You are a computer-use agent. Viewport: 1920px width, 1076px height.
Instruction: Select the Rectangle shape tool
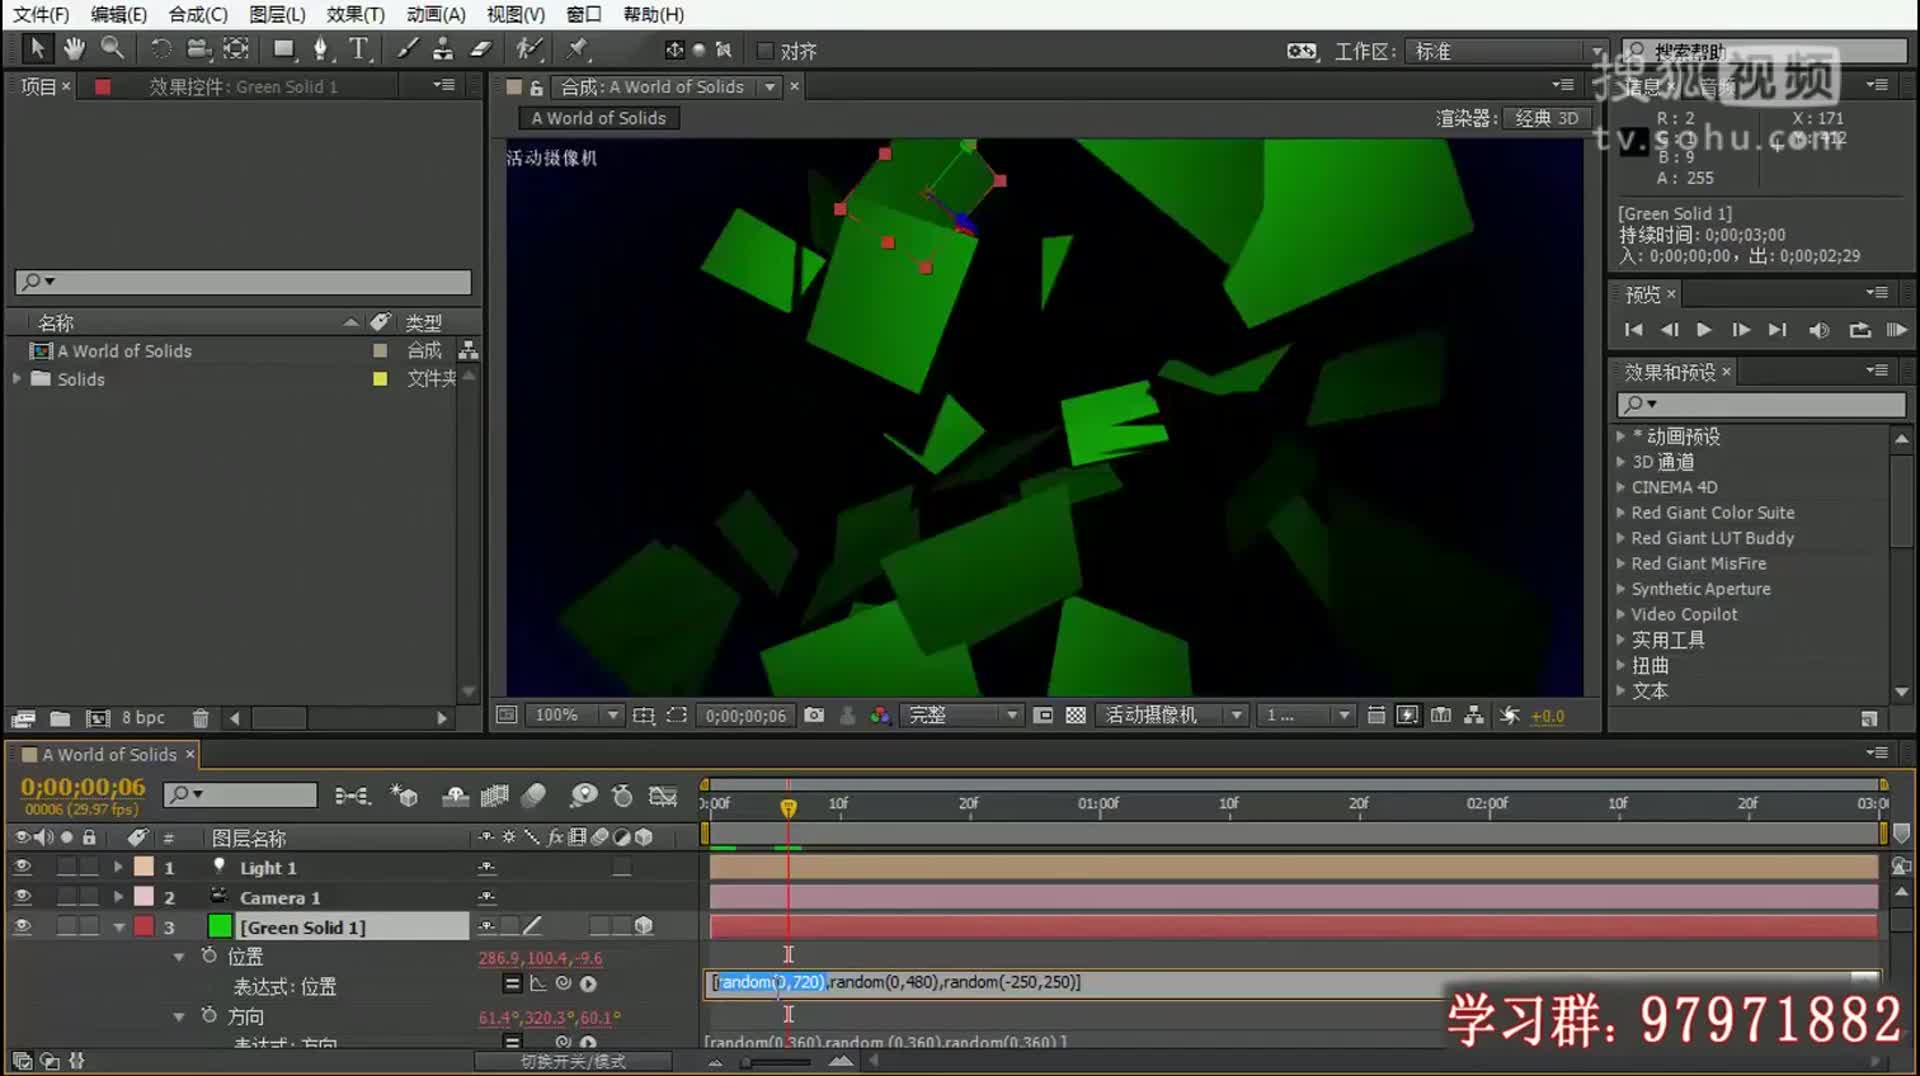(285, 48)
